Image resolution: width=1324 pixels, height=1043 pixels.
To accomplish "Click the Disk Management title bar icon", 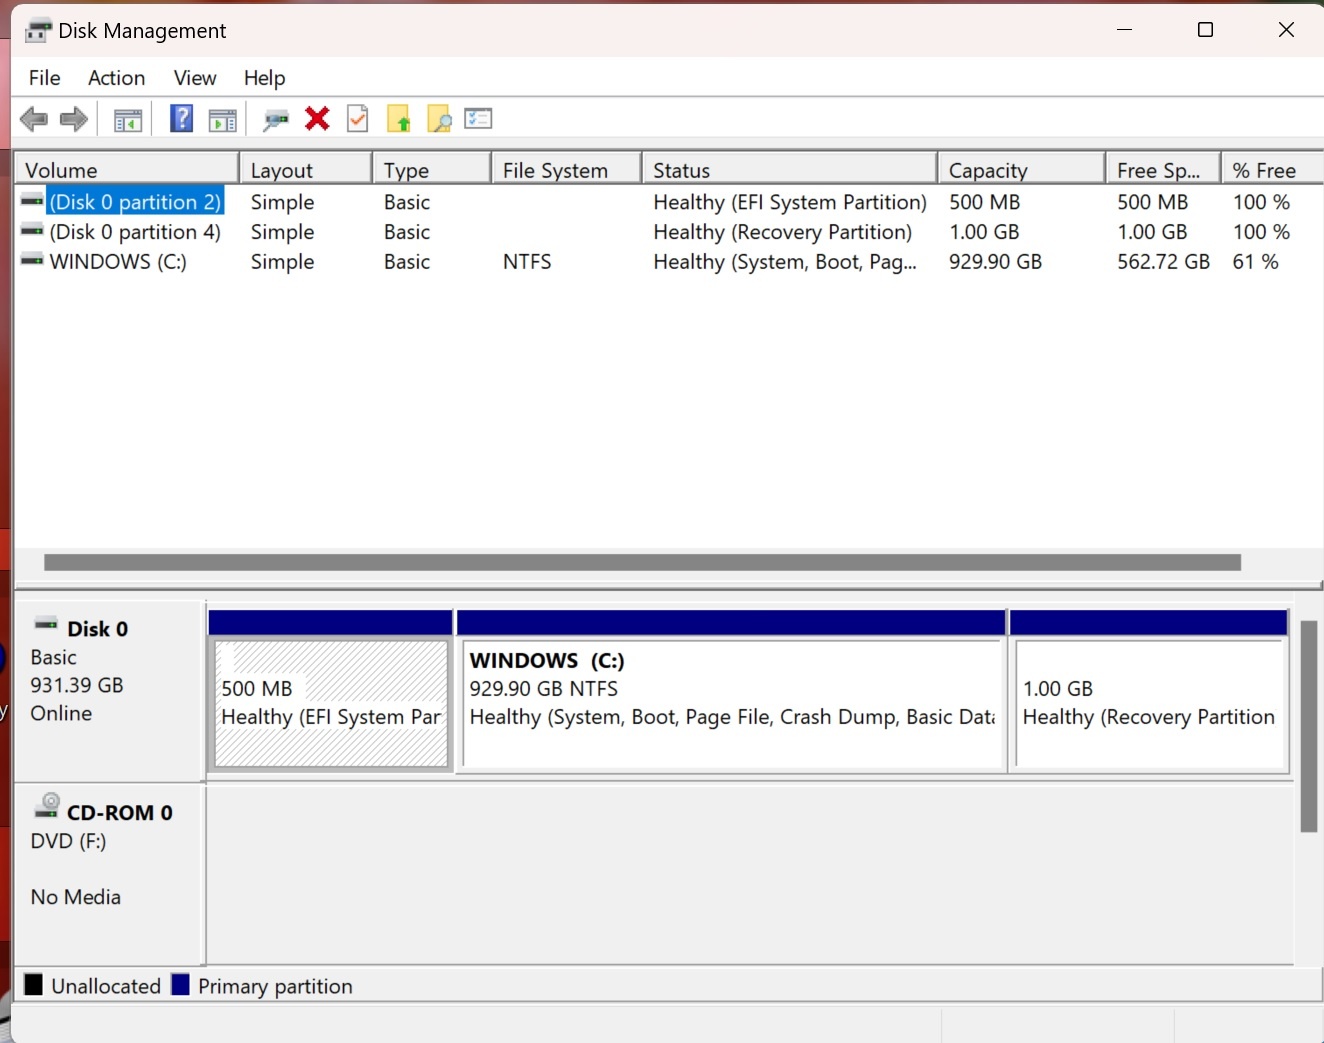I will (38, 31).
